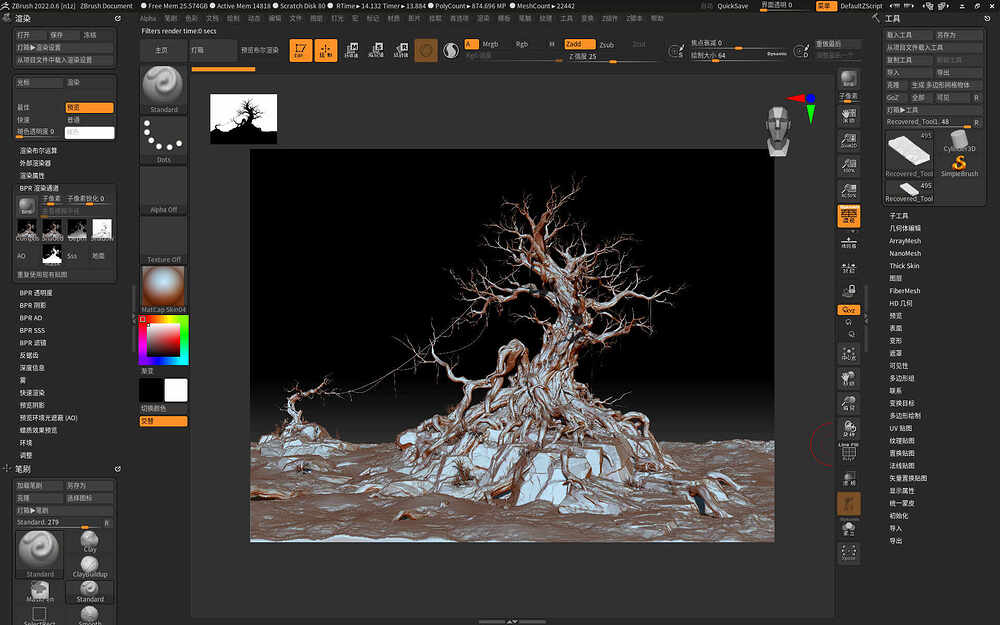
Task: Toggle the Mrgb channel button
Action: point(490,44)
